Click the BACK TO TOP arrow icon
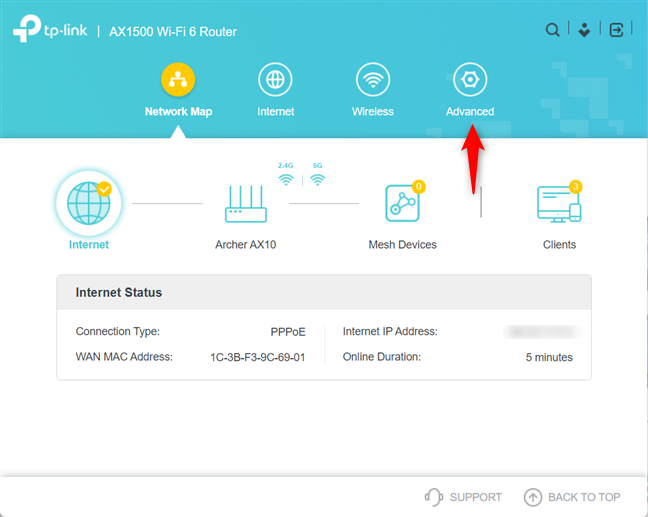This screenshot has height=517, width=648. pos(533,497)
